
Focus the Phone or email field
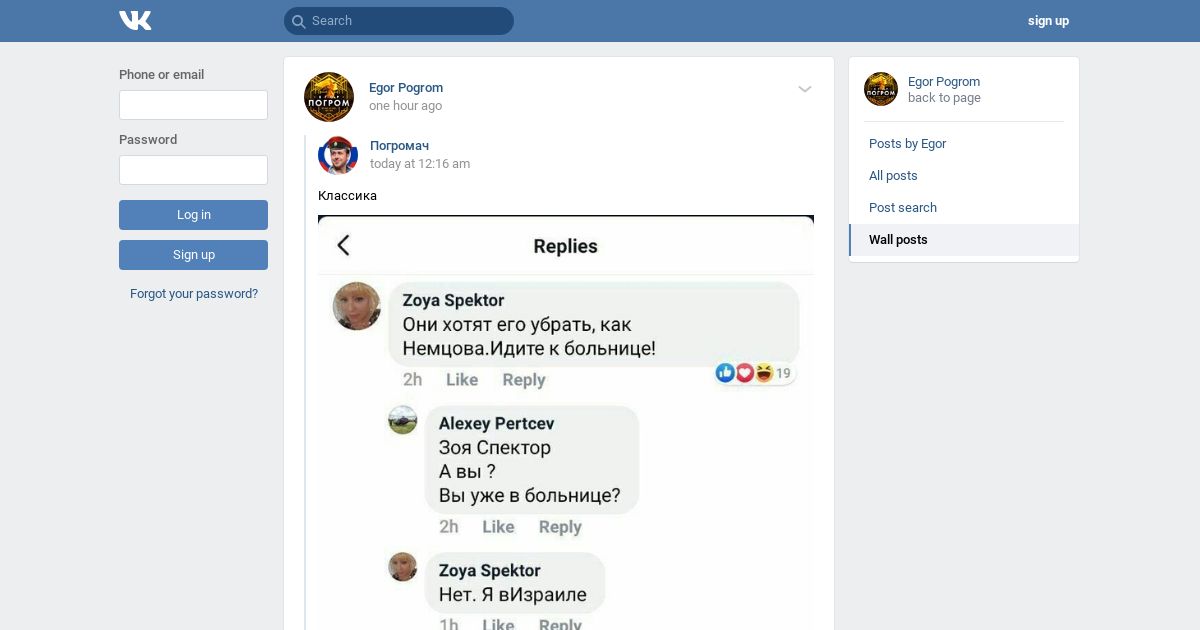coord(193,105)
